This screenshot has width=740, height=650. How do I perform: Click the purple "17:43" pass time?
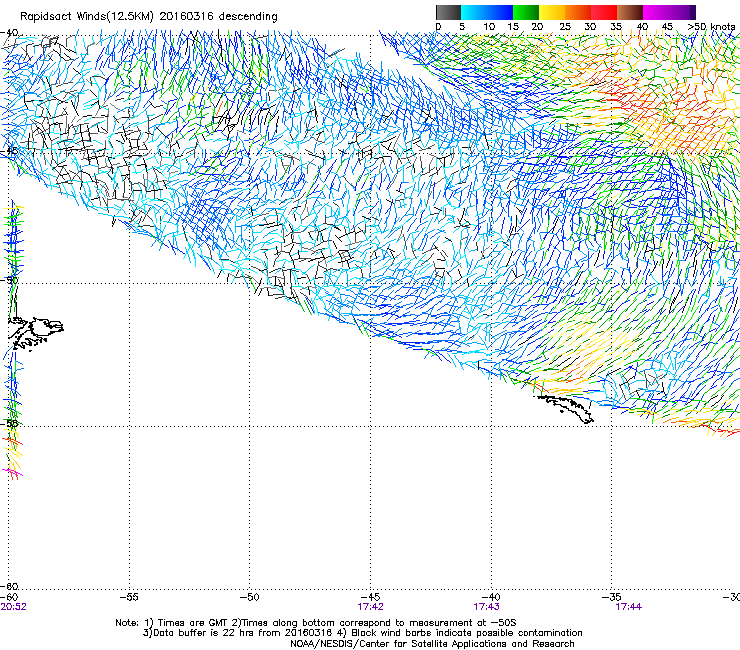[x=487, y=607]
